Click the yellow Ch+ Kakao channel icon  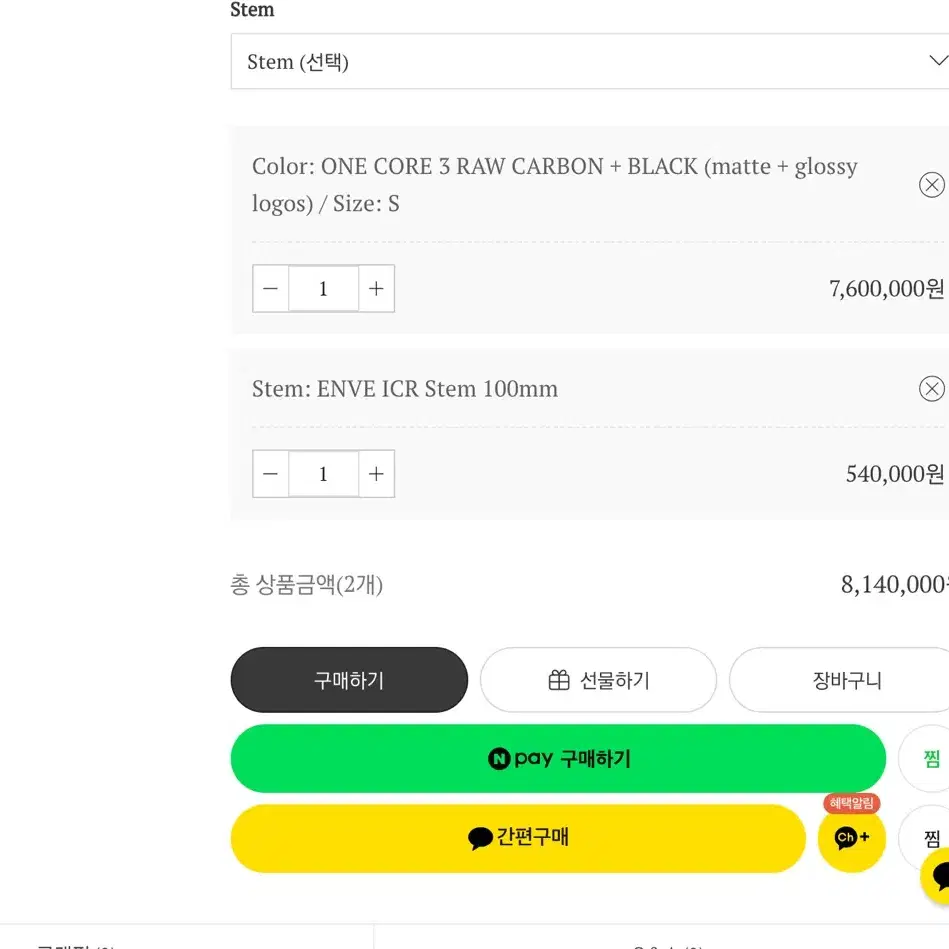[851, 840]
